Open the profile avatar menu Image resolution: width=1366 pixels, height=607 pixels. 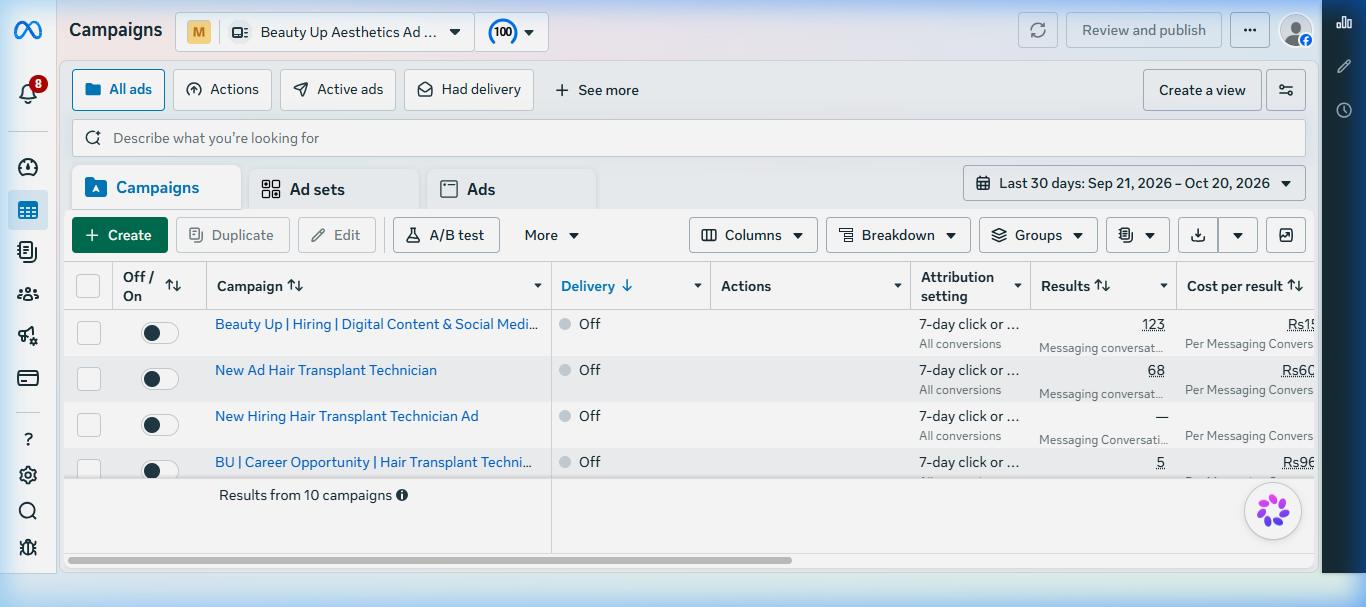[x=1296, y=30]
